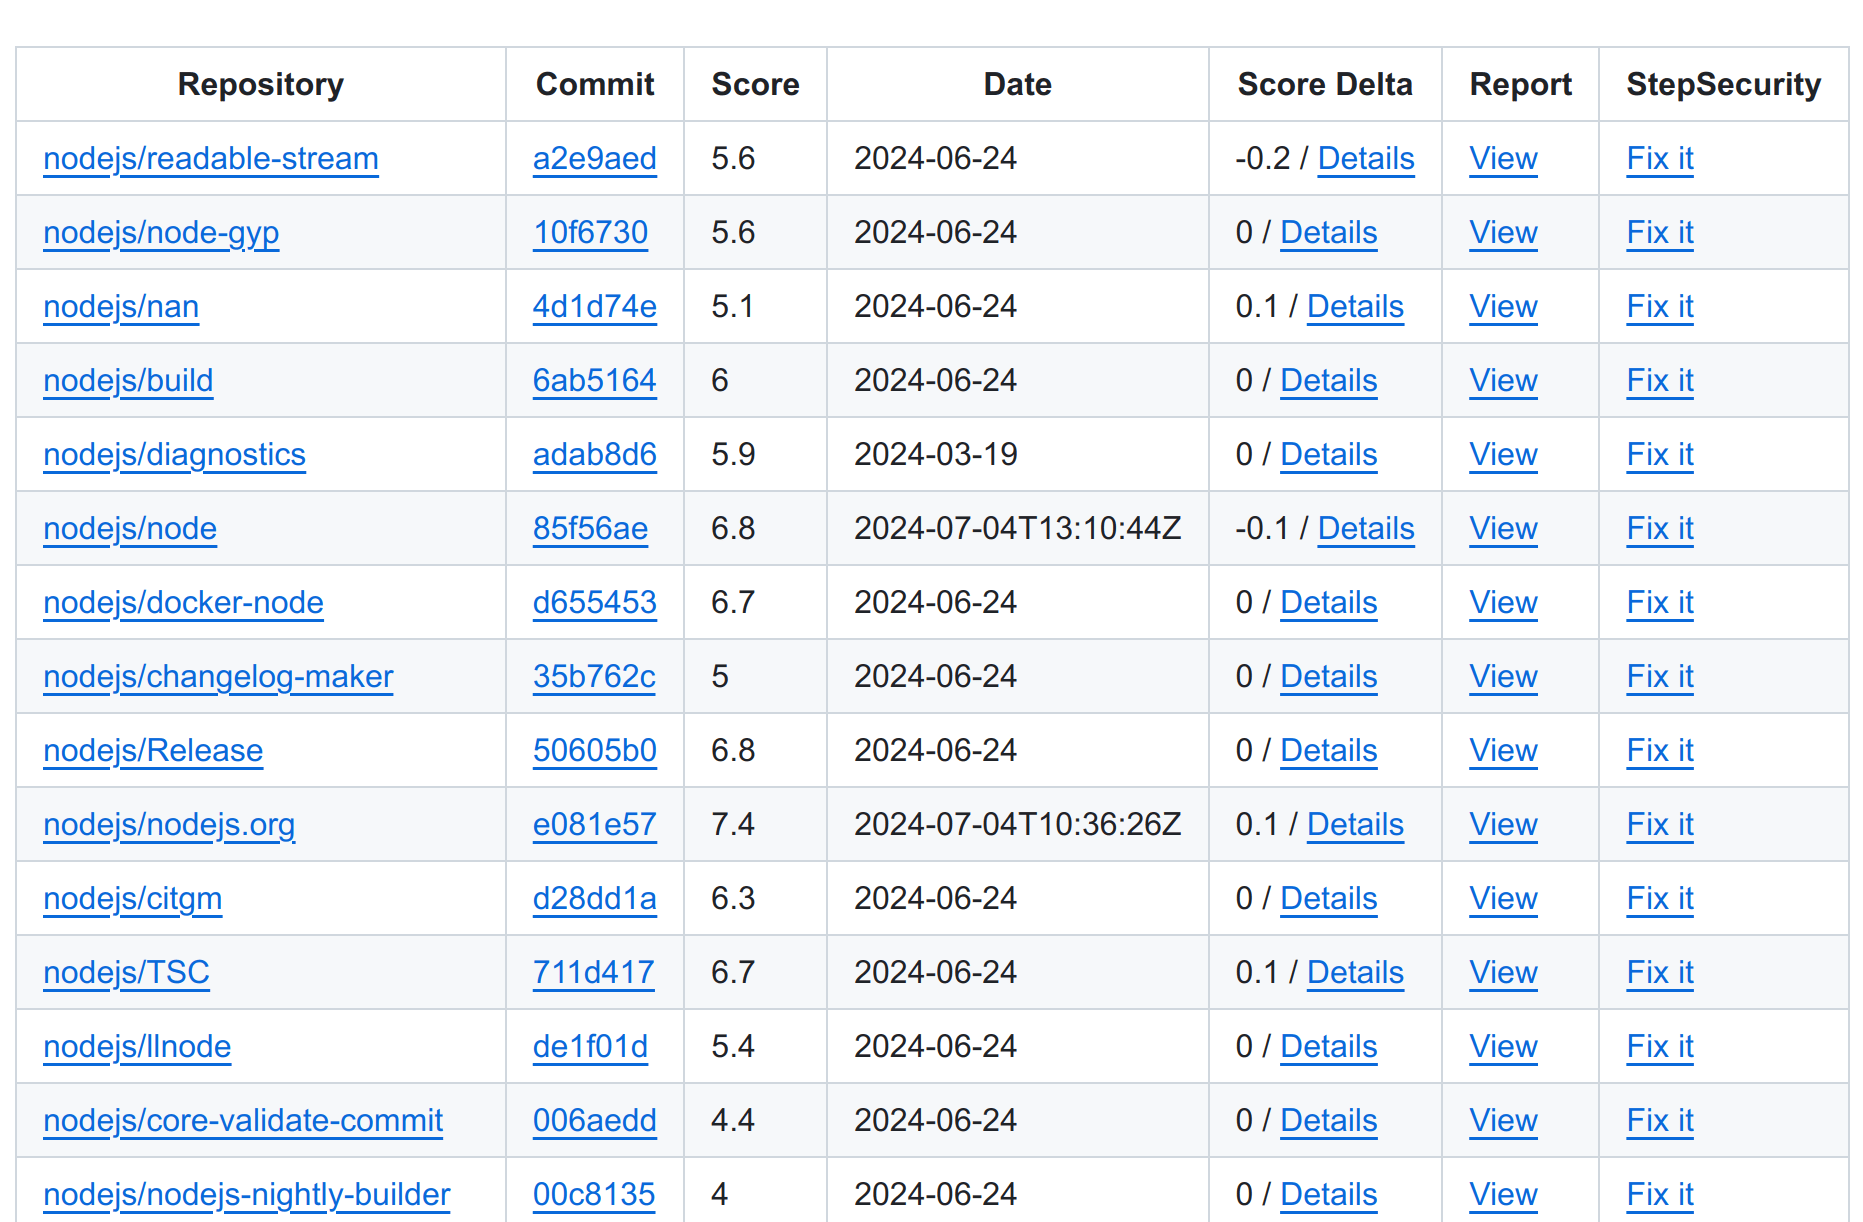Image resolution: width=1863 pixels, height=1222 pixels.
Task: Open commit a2e9aed link
Action: [x=594, y=159]
